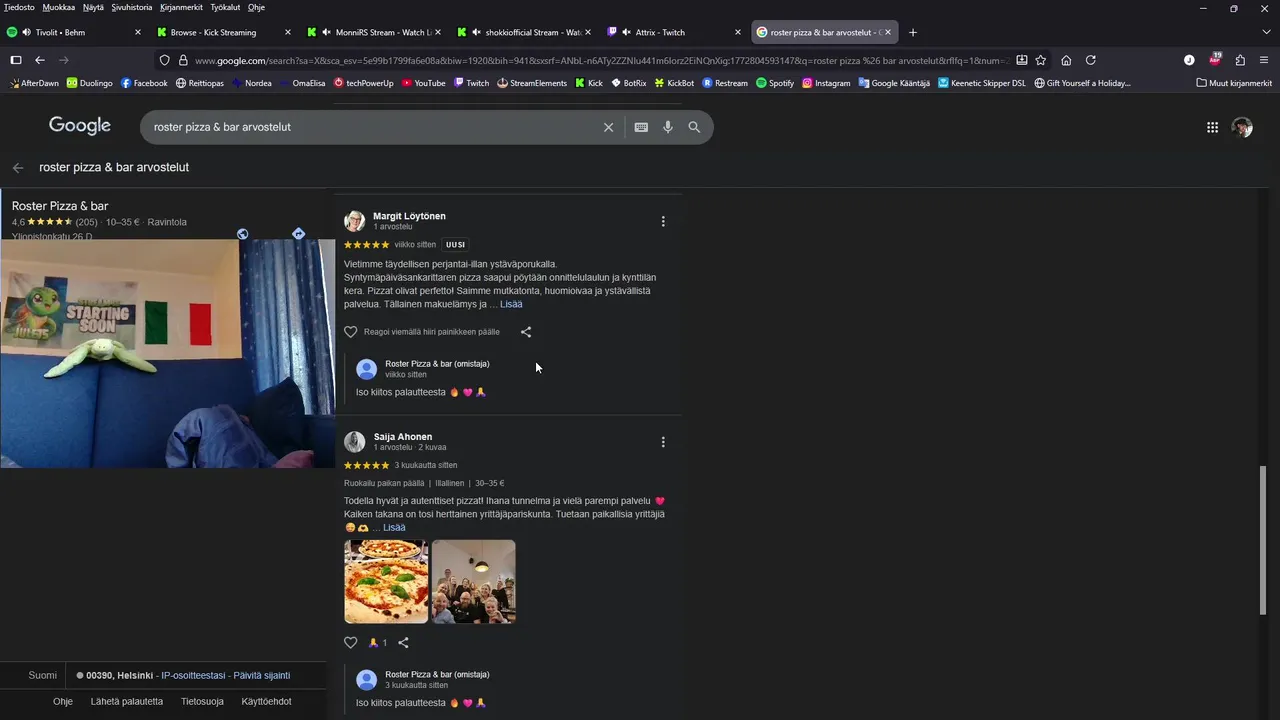This screenshot has width=1280, height=720.
Task: Open the Kirjanmerkit menu
Action: click(x=181, y=7)
